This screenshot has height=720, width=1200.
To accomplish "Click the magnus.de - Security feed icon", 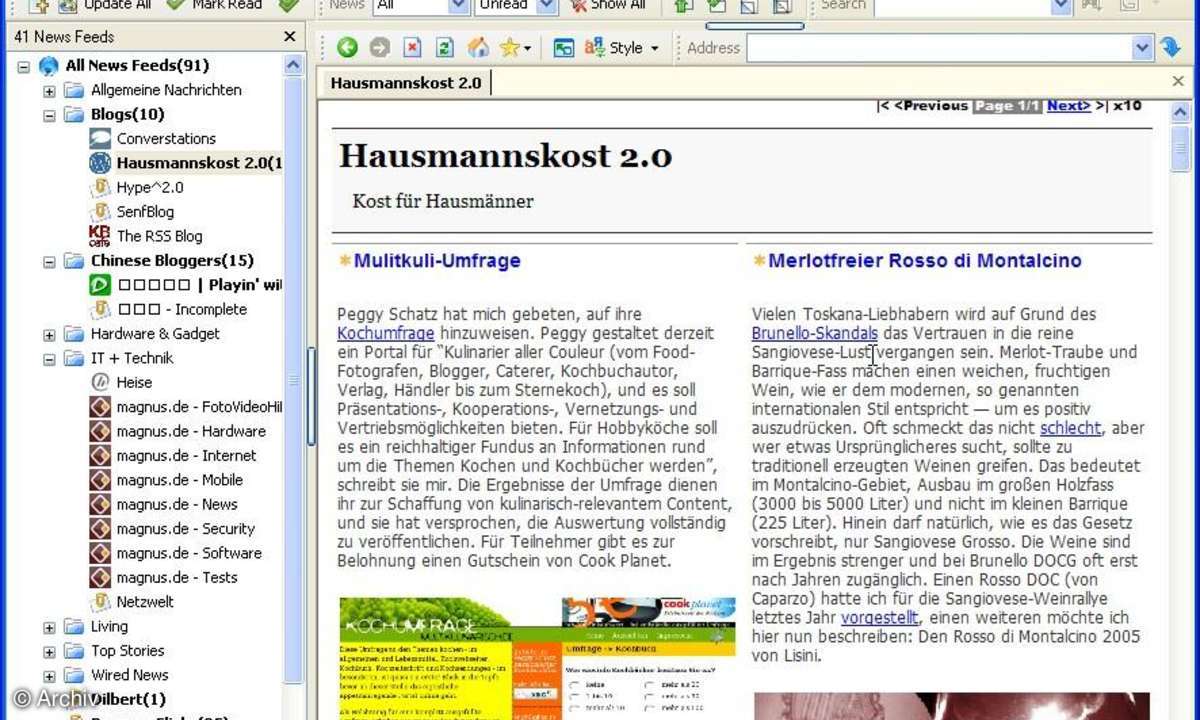I will click(100, 529).
